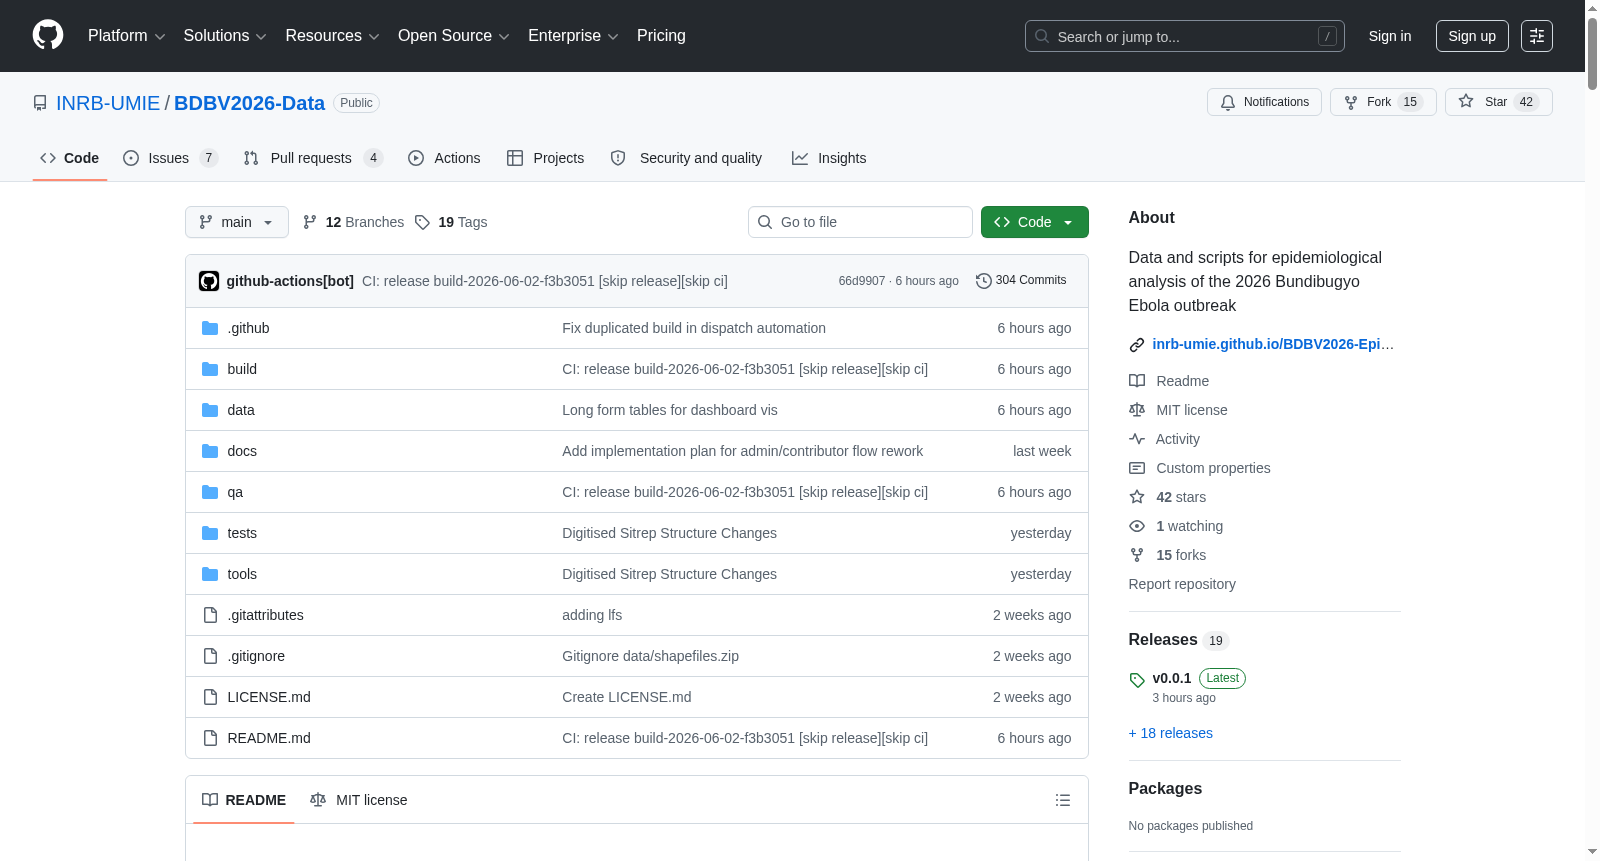The image size is (1600, 861).
Task: Click the Search or jump to field
Action: [x=1185, y=36]
